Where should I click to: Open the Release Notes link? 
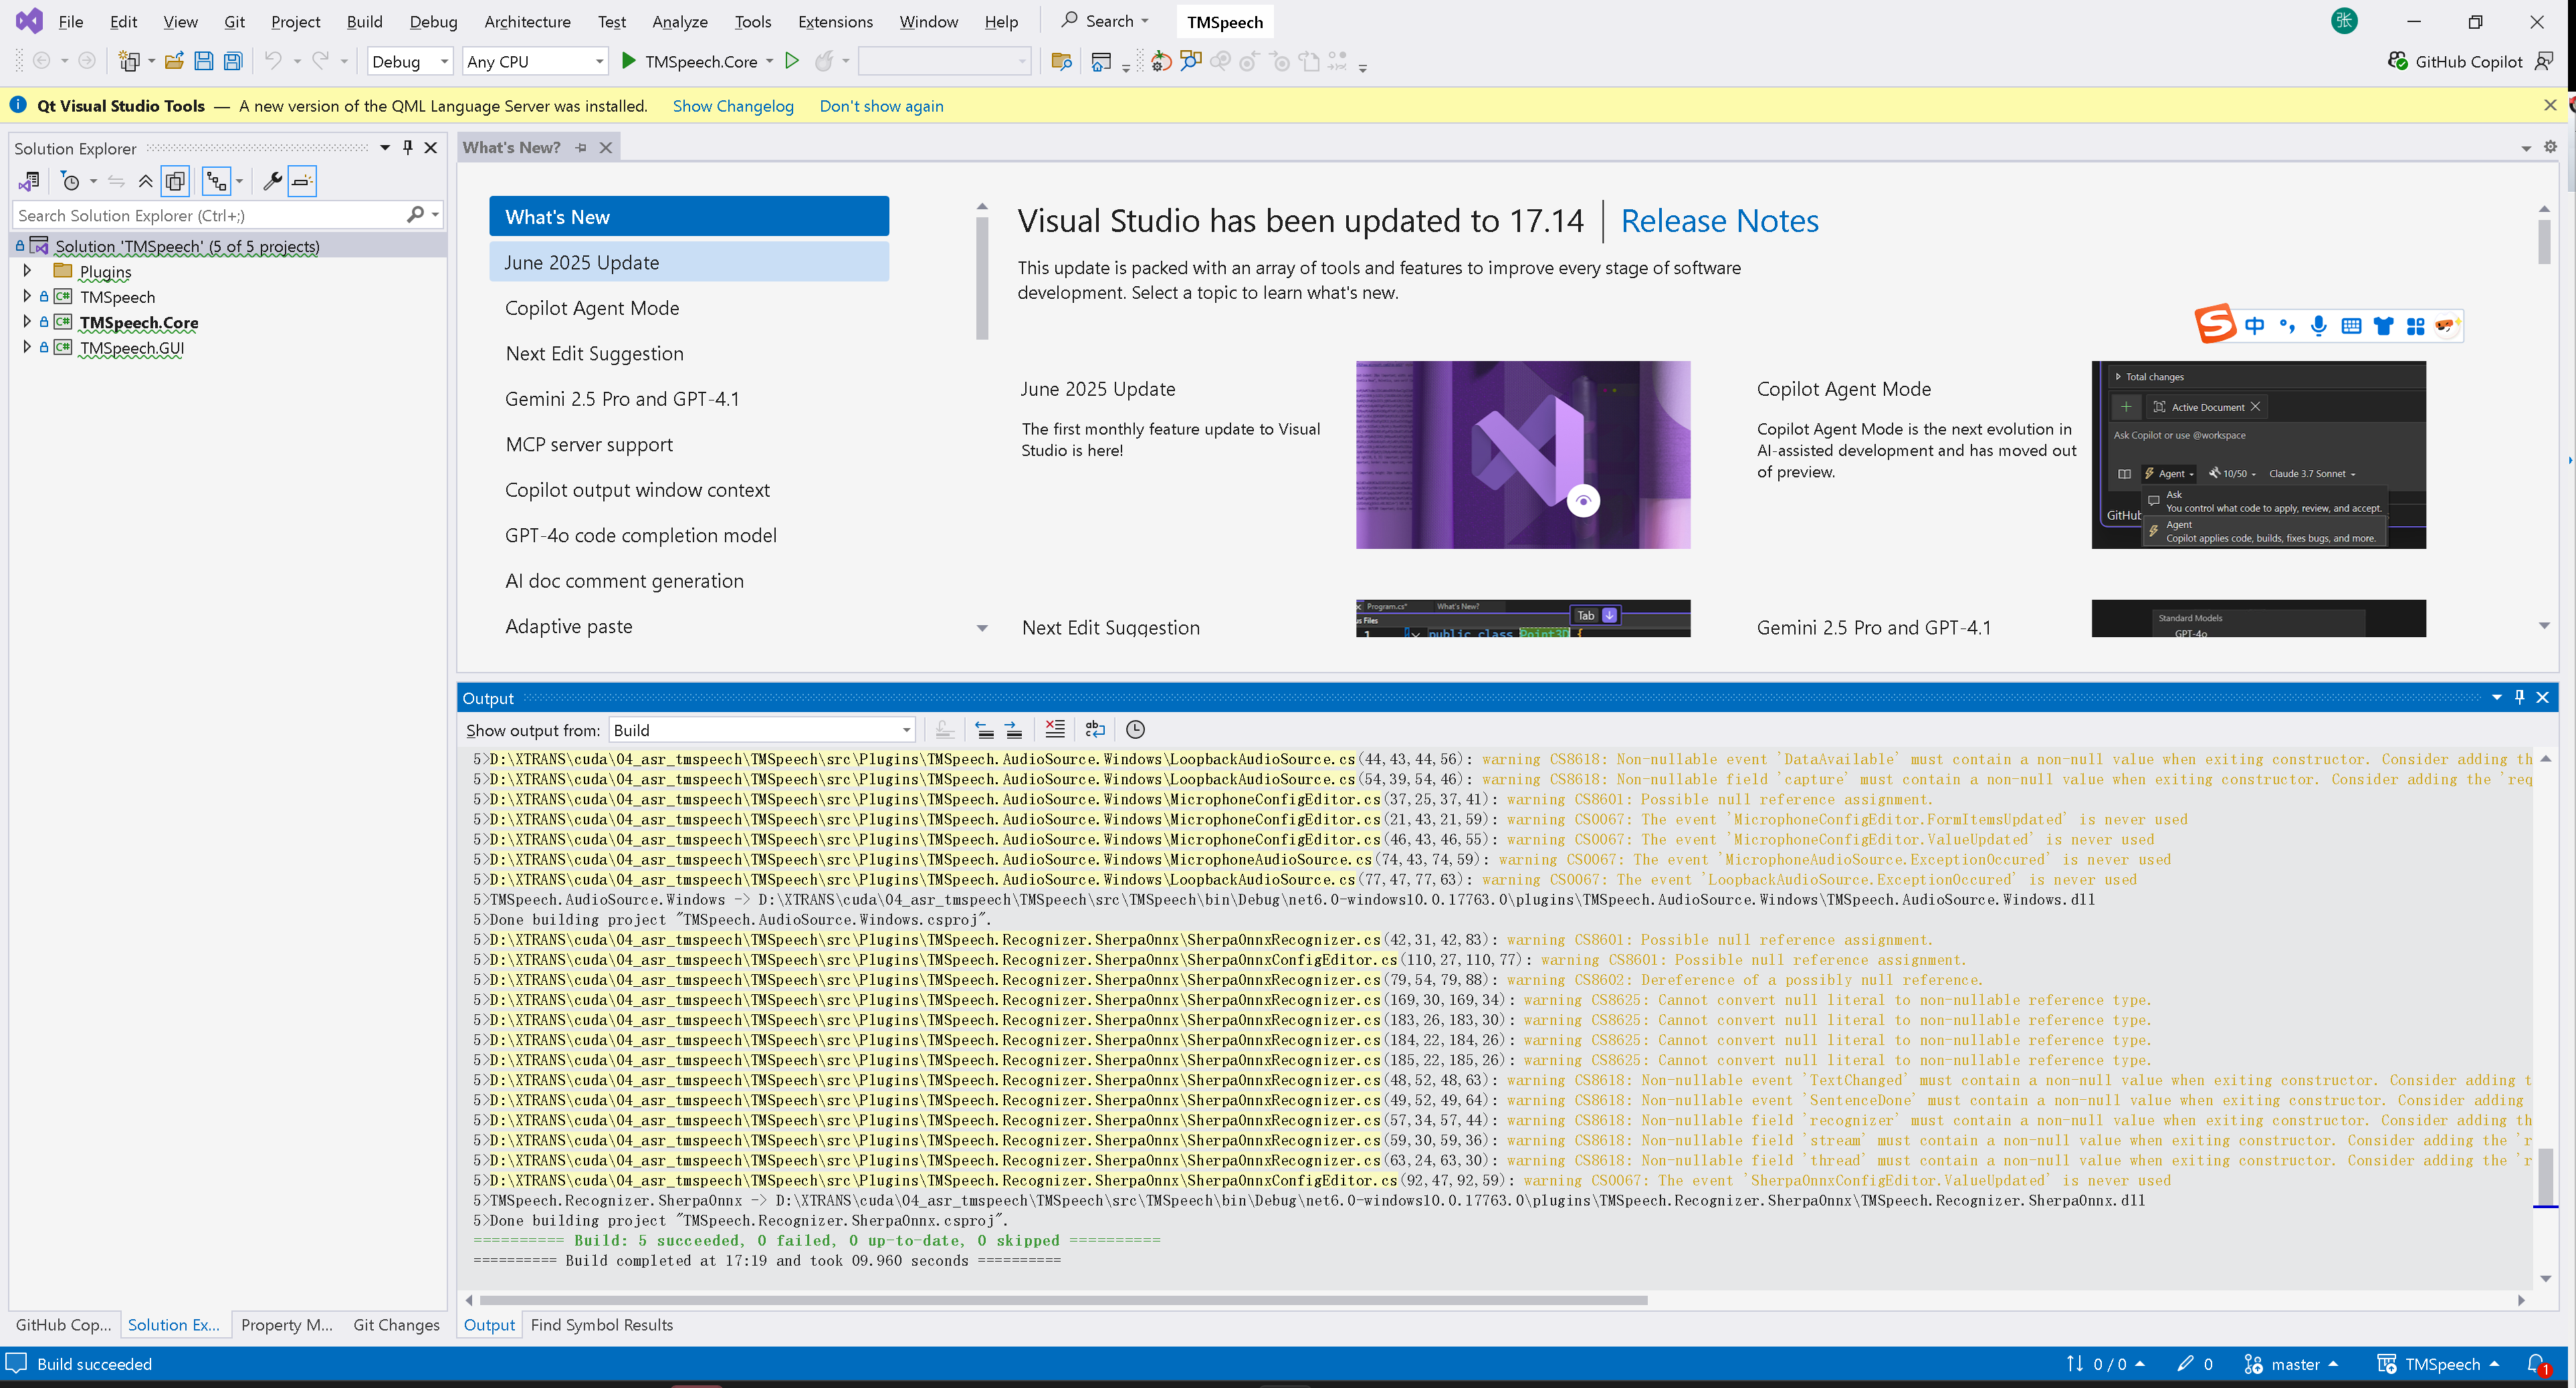1719,220
